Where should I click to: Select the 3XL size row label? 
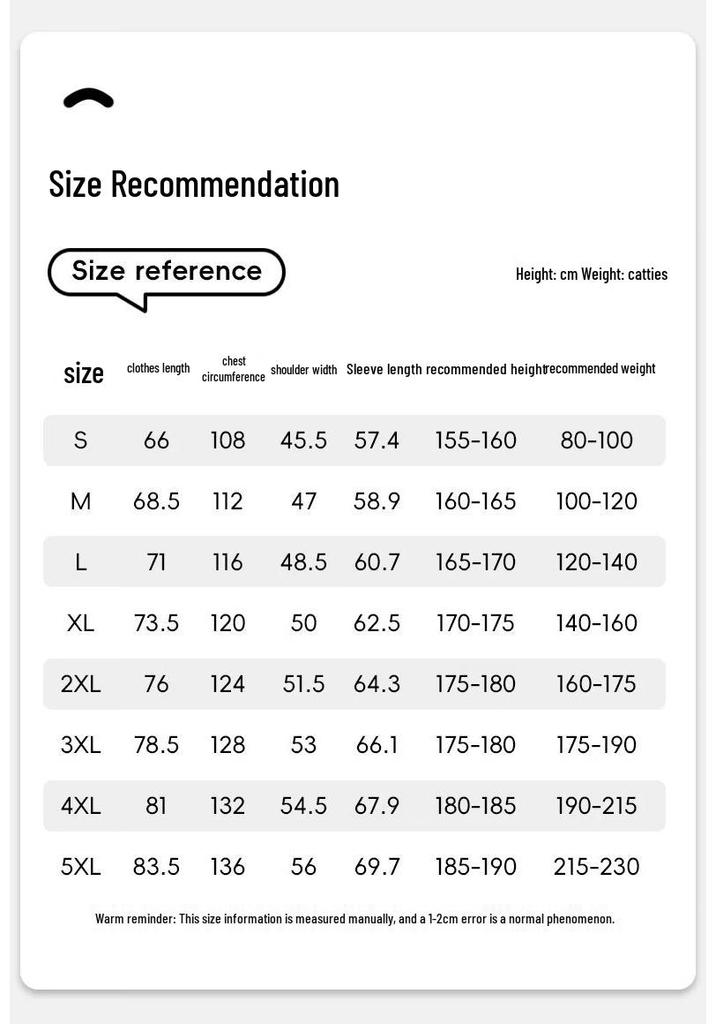pos(80,744)
